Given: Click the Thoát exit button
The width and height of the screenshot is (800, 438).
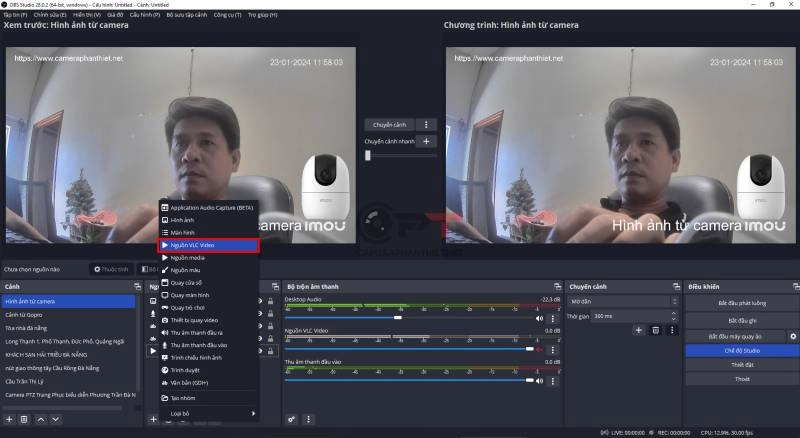Looking at the screenshot, I should pos(742,379).
